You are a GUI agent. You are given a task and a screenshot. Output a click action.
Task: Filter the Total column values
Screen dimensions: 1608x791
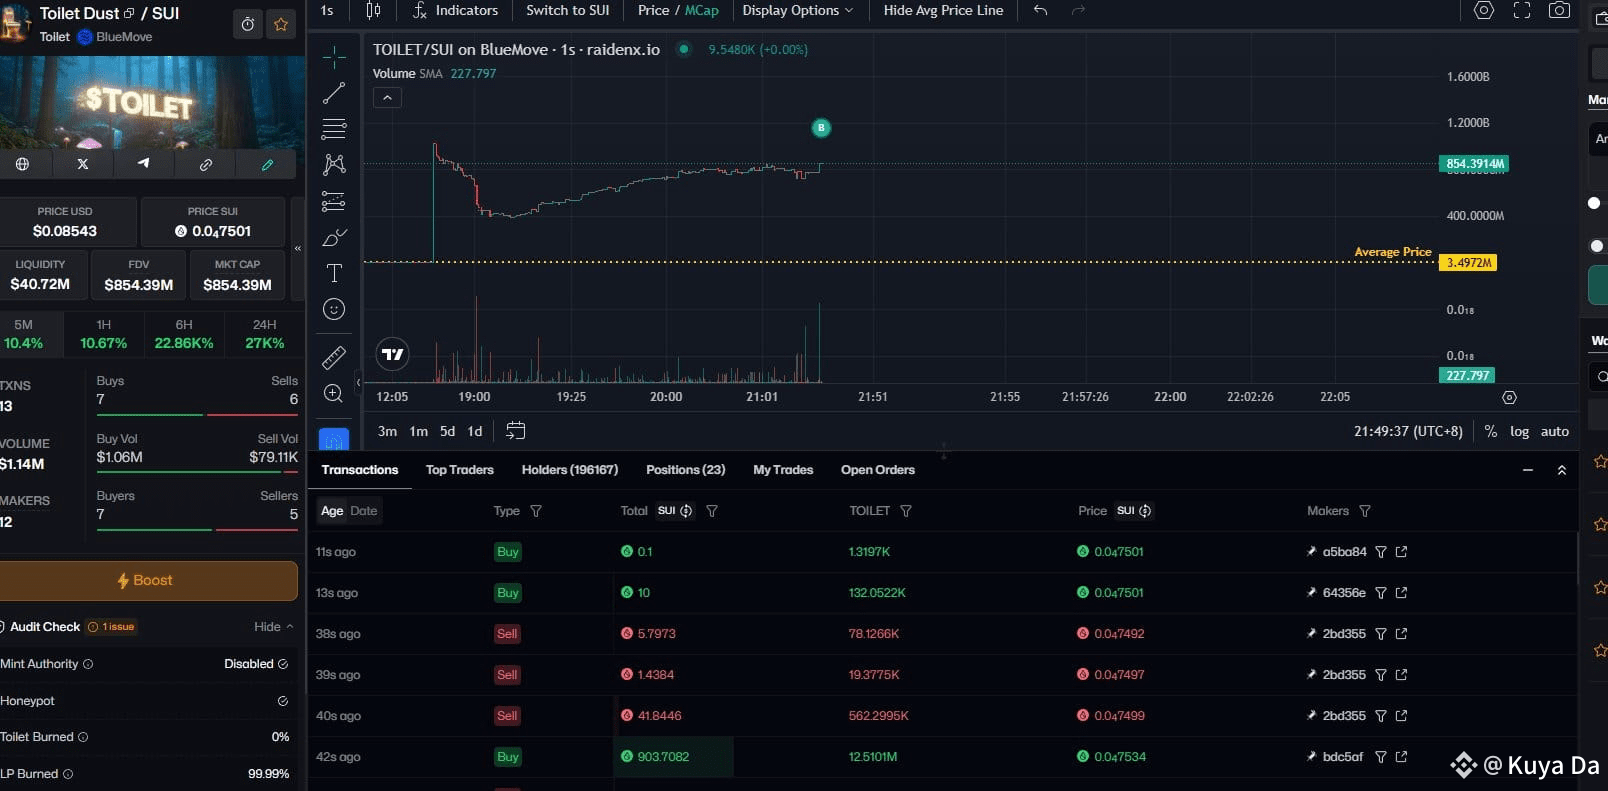coord(712,511)
